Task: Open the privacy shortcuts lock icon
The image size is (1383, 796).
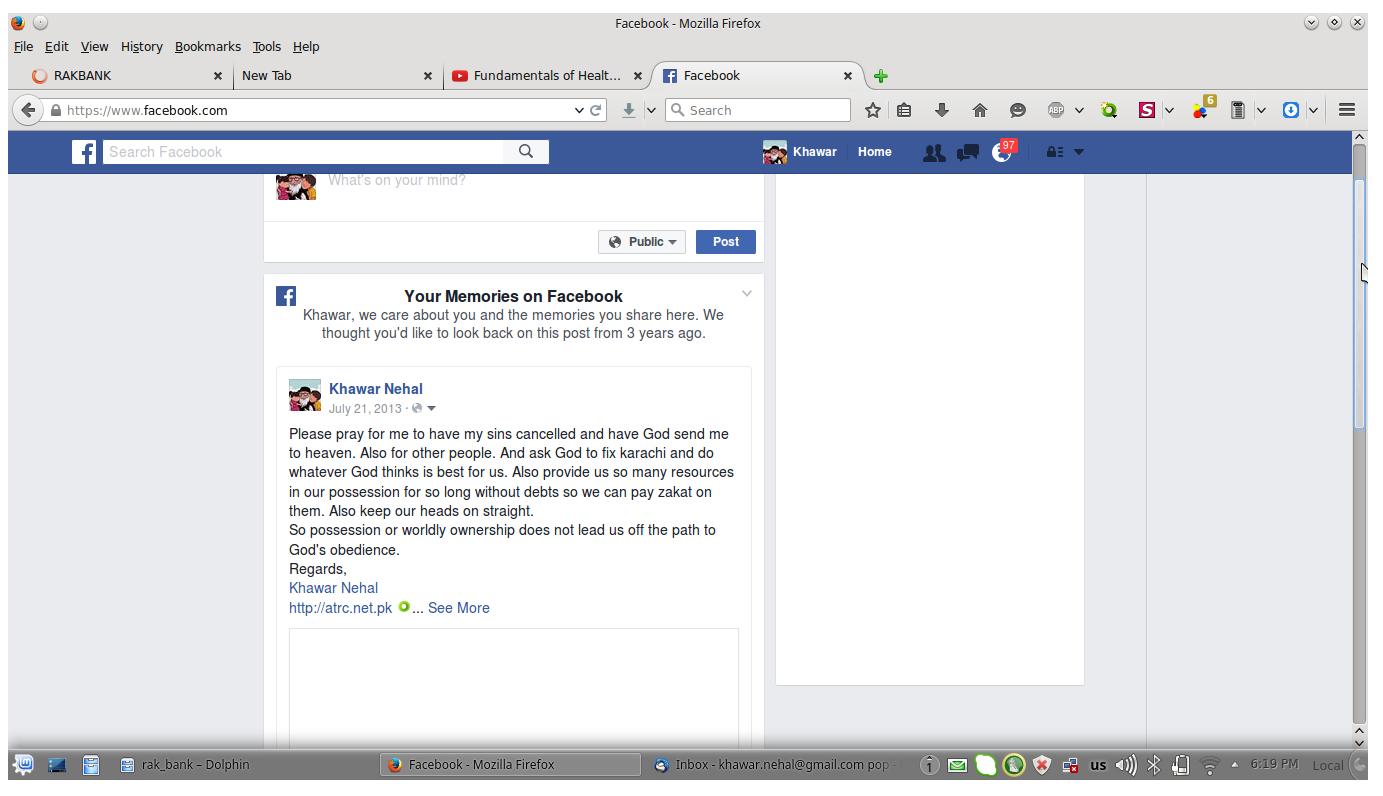Action: click(1054, 152)
